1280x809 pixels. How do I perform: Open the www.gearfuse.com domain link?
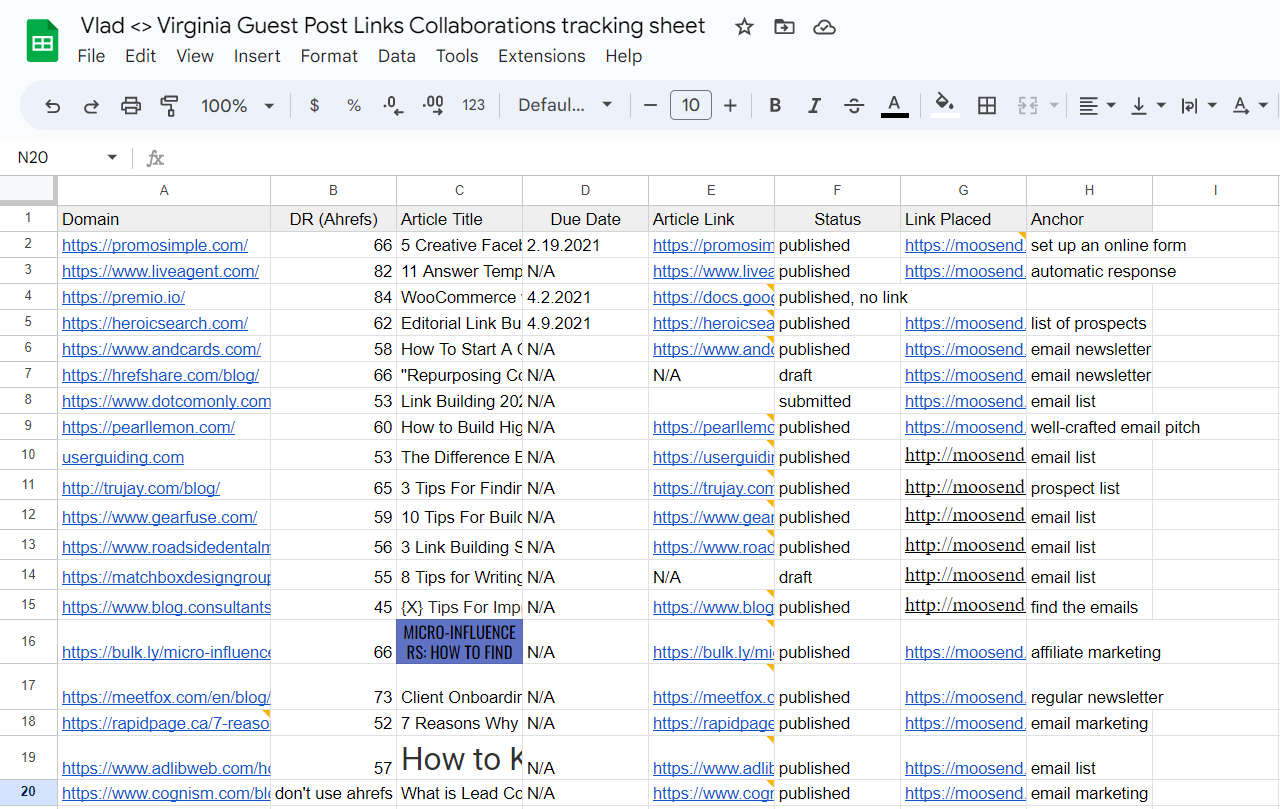[159, 517]
